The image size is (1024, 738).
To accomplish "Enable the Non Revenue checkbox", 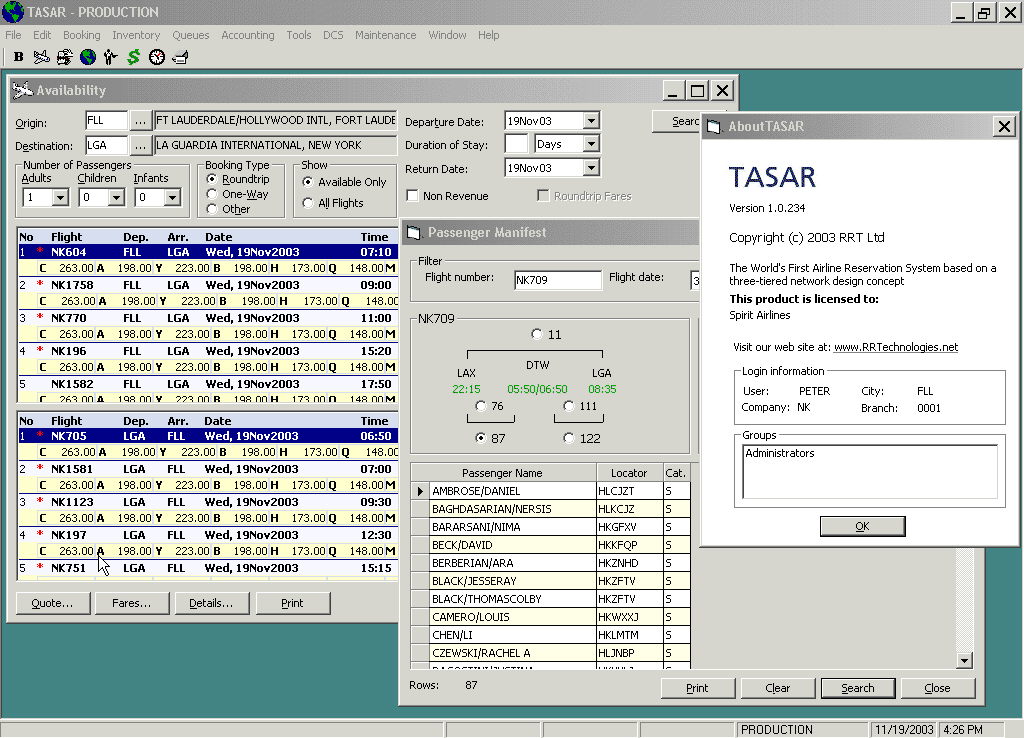I will (x=412, y=196).
